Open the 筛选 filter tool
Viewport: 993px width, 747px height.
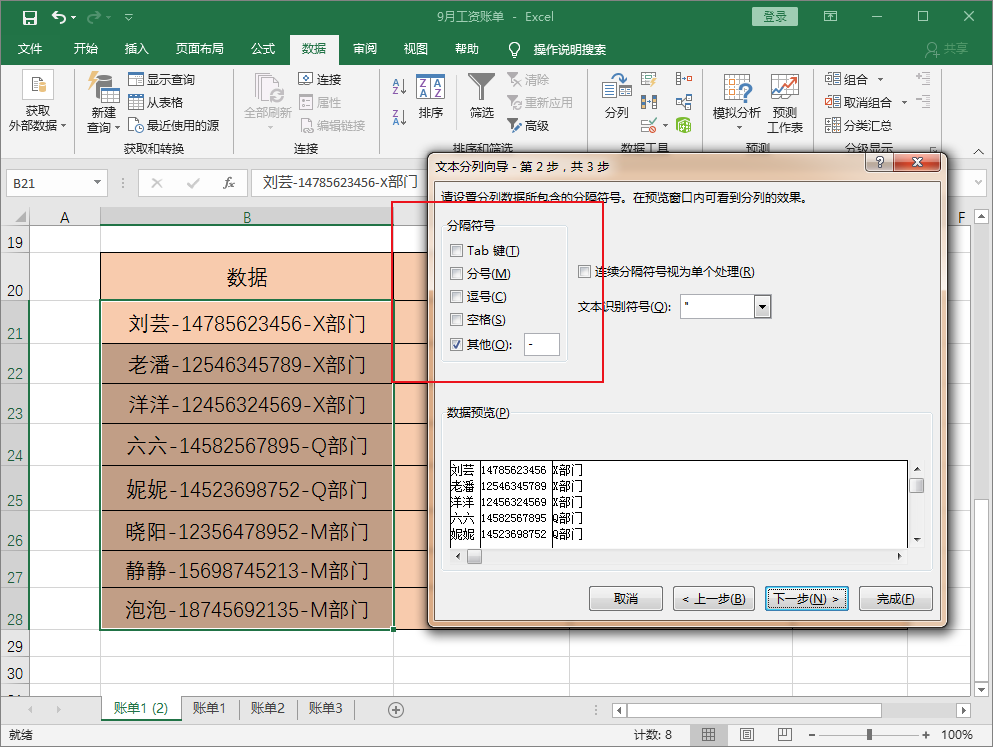(x=480, y=95)
